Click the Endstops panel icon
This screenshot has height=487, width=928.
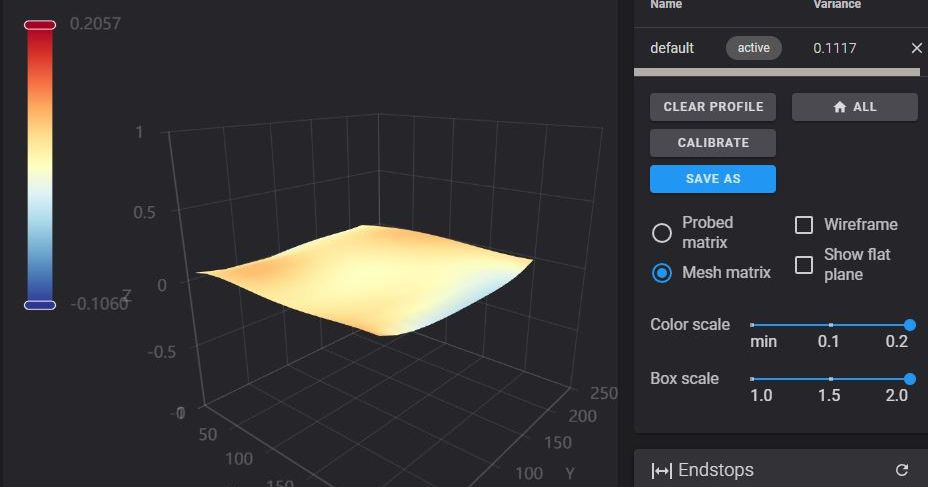tap(661, 470)
